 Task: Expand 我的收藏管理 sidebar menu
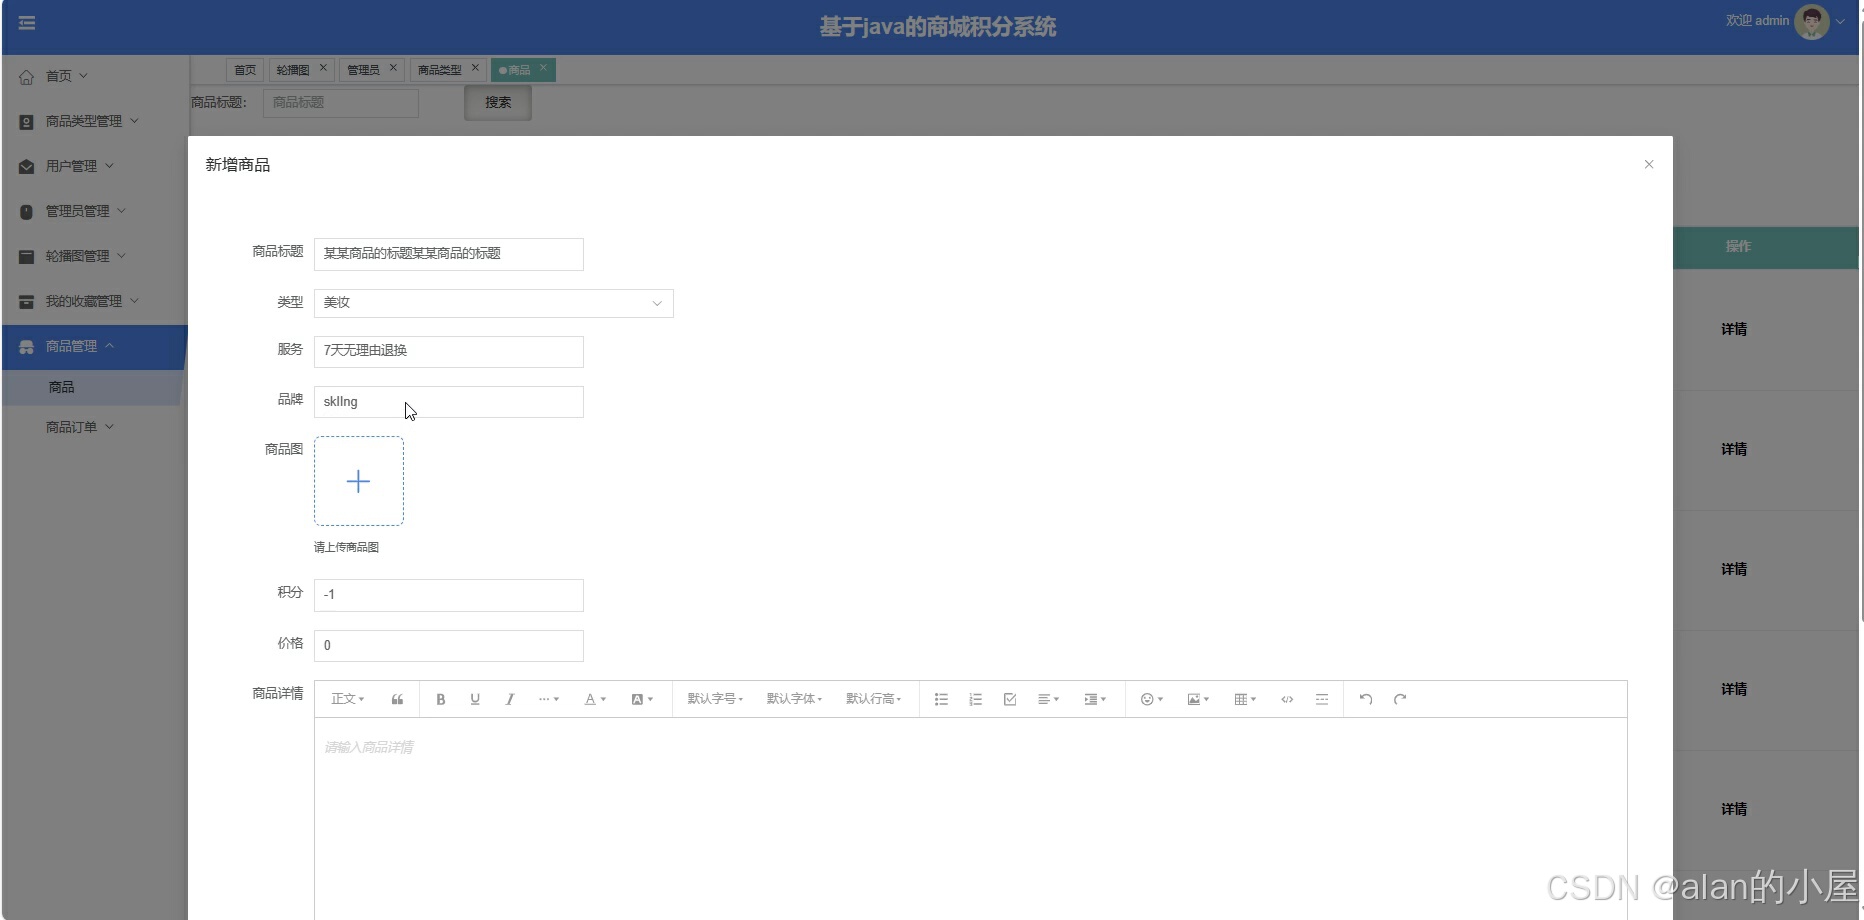(x=94, y=301)
